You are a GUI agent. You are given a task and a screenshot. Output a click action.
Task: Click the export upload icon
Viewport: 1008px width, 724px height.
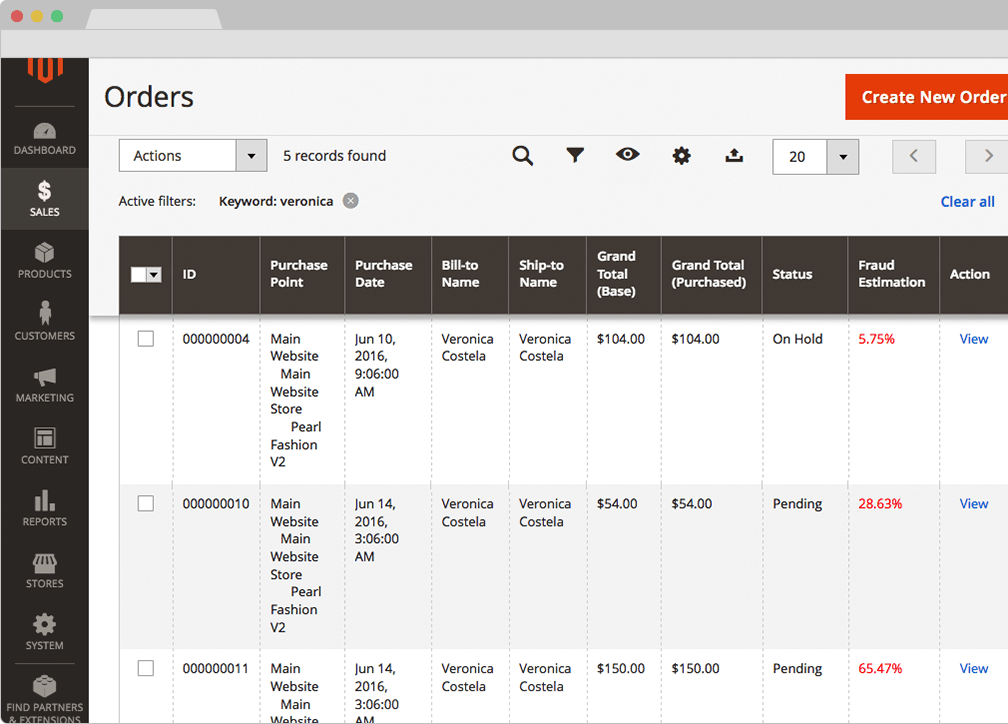(x=734, y=155)
